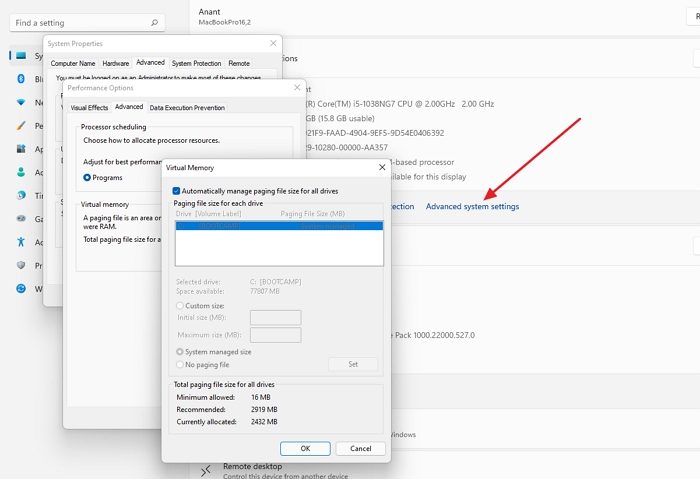This screenshot has height=479, width=700.
Task: Click the device name Anant
Action: pos(209,12)
